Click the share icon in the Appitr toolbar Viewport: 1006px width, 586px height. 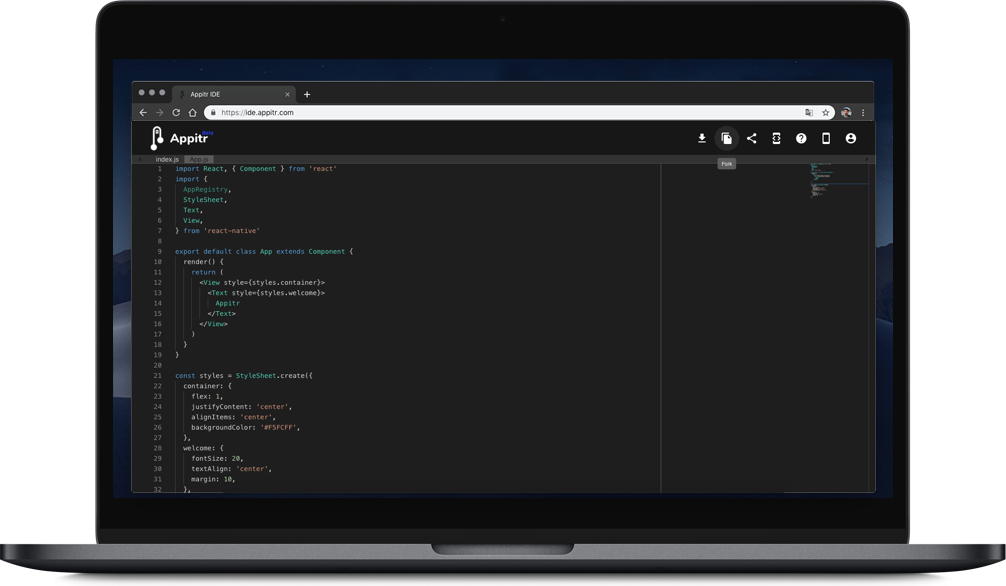tap(751, 138)
